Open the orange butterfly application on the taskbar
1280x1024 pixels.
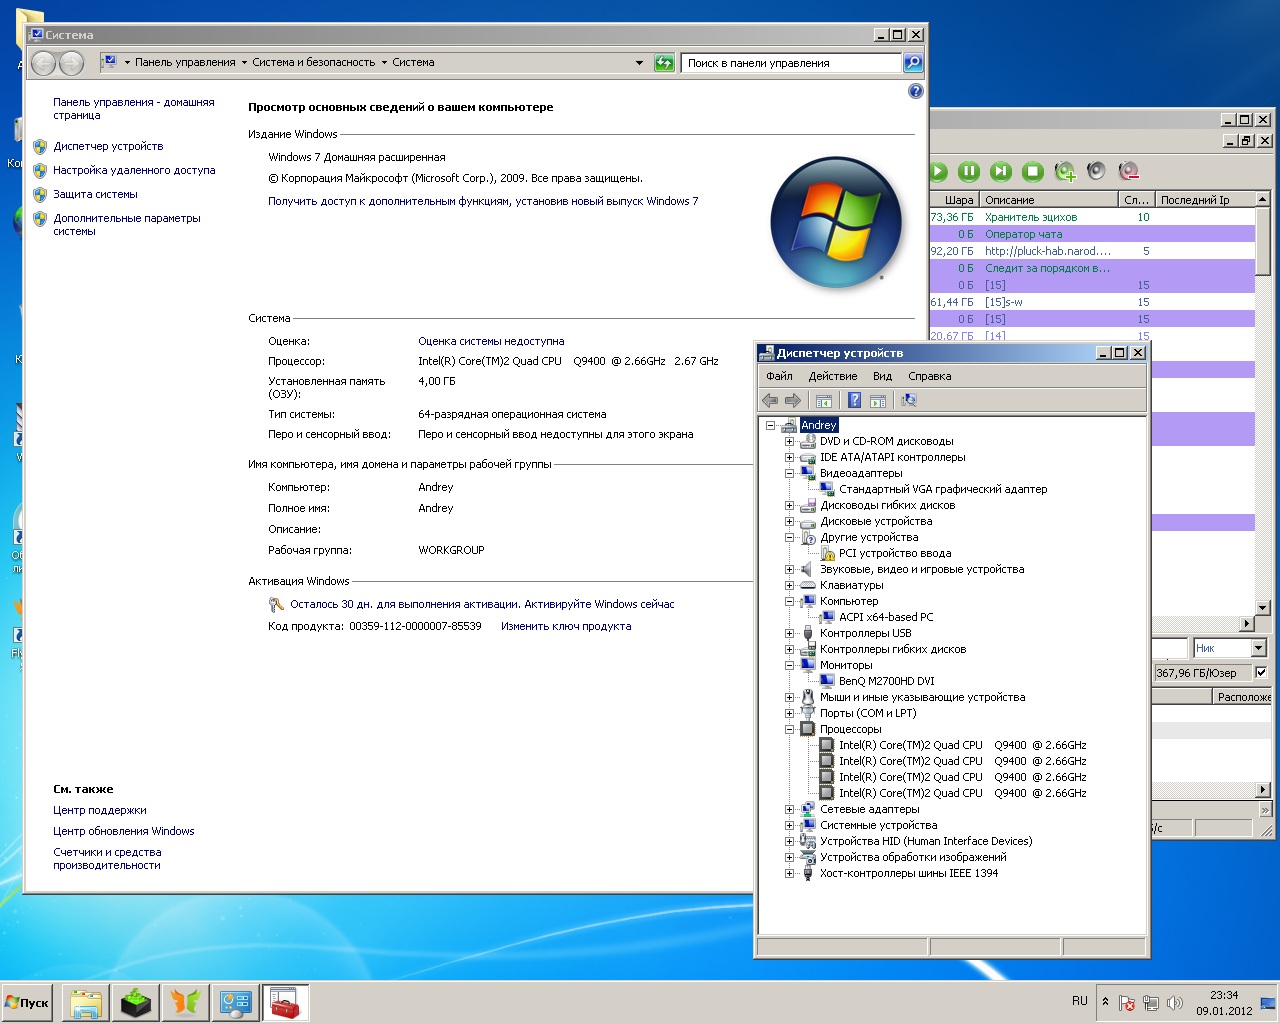[x=185, y=1003]
